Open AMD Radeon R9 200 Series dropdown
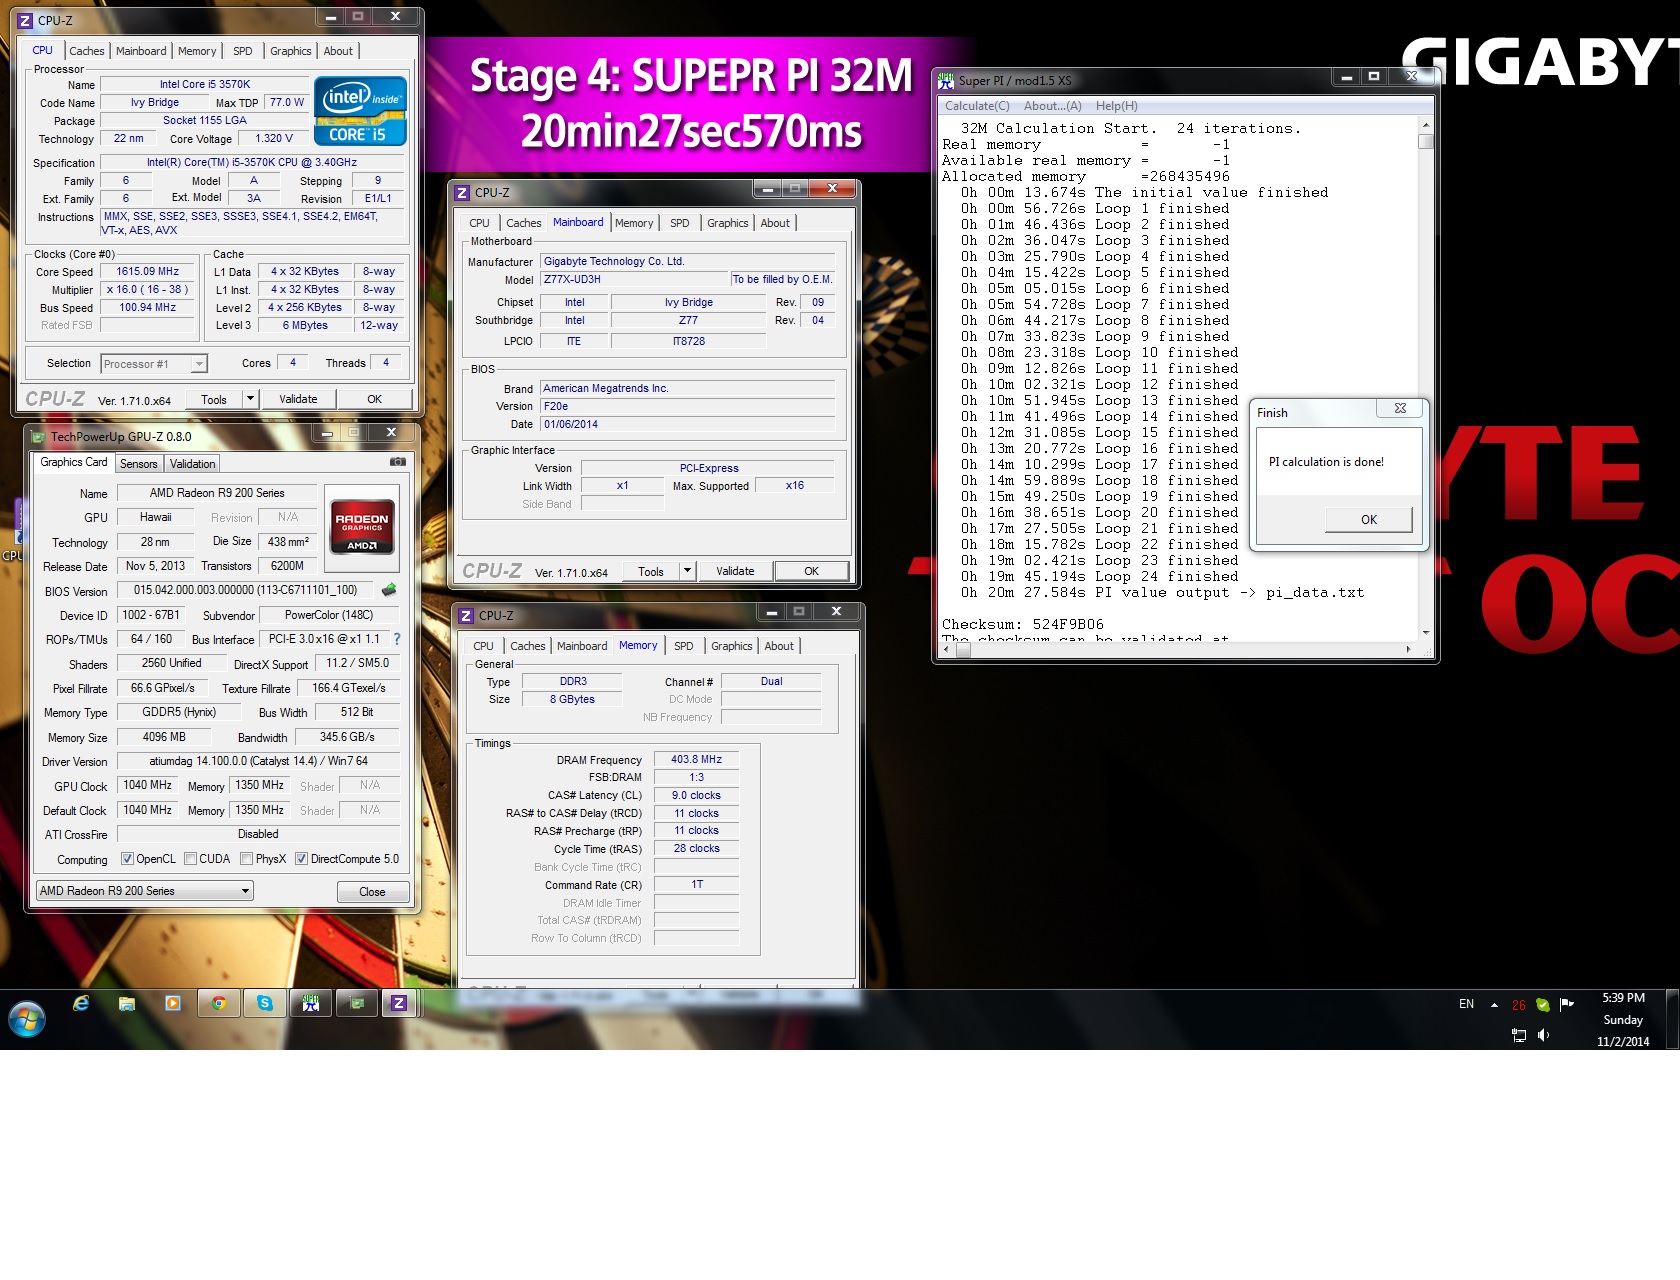The height and width of the screenshot is (1280, 1680). [145, 891]
